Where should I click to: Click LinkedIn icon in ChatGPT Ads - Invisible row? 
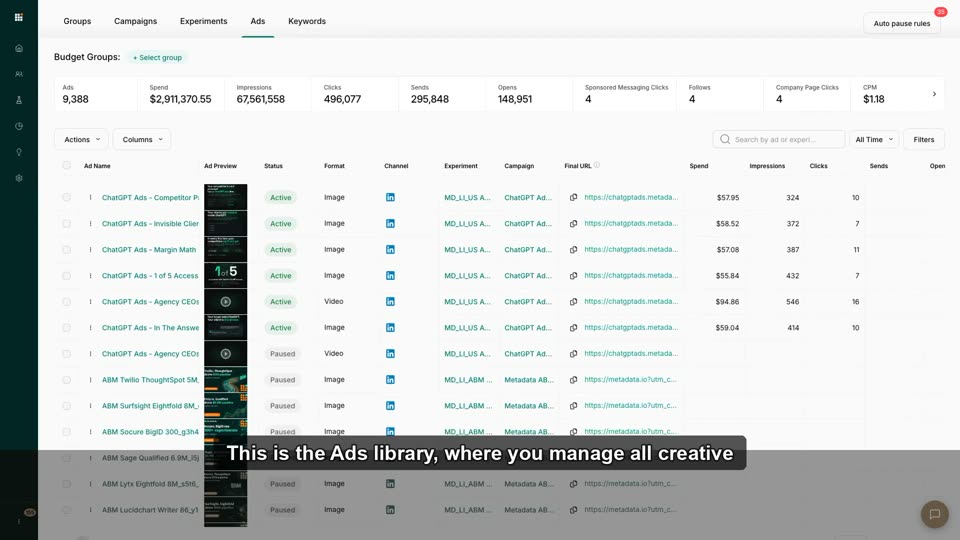(390, 223)
